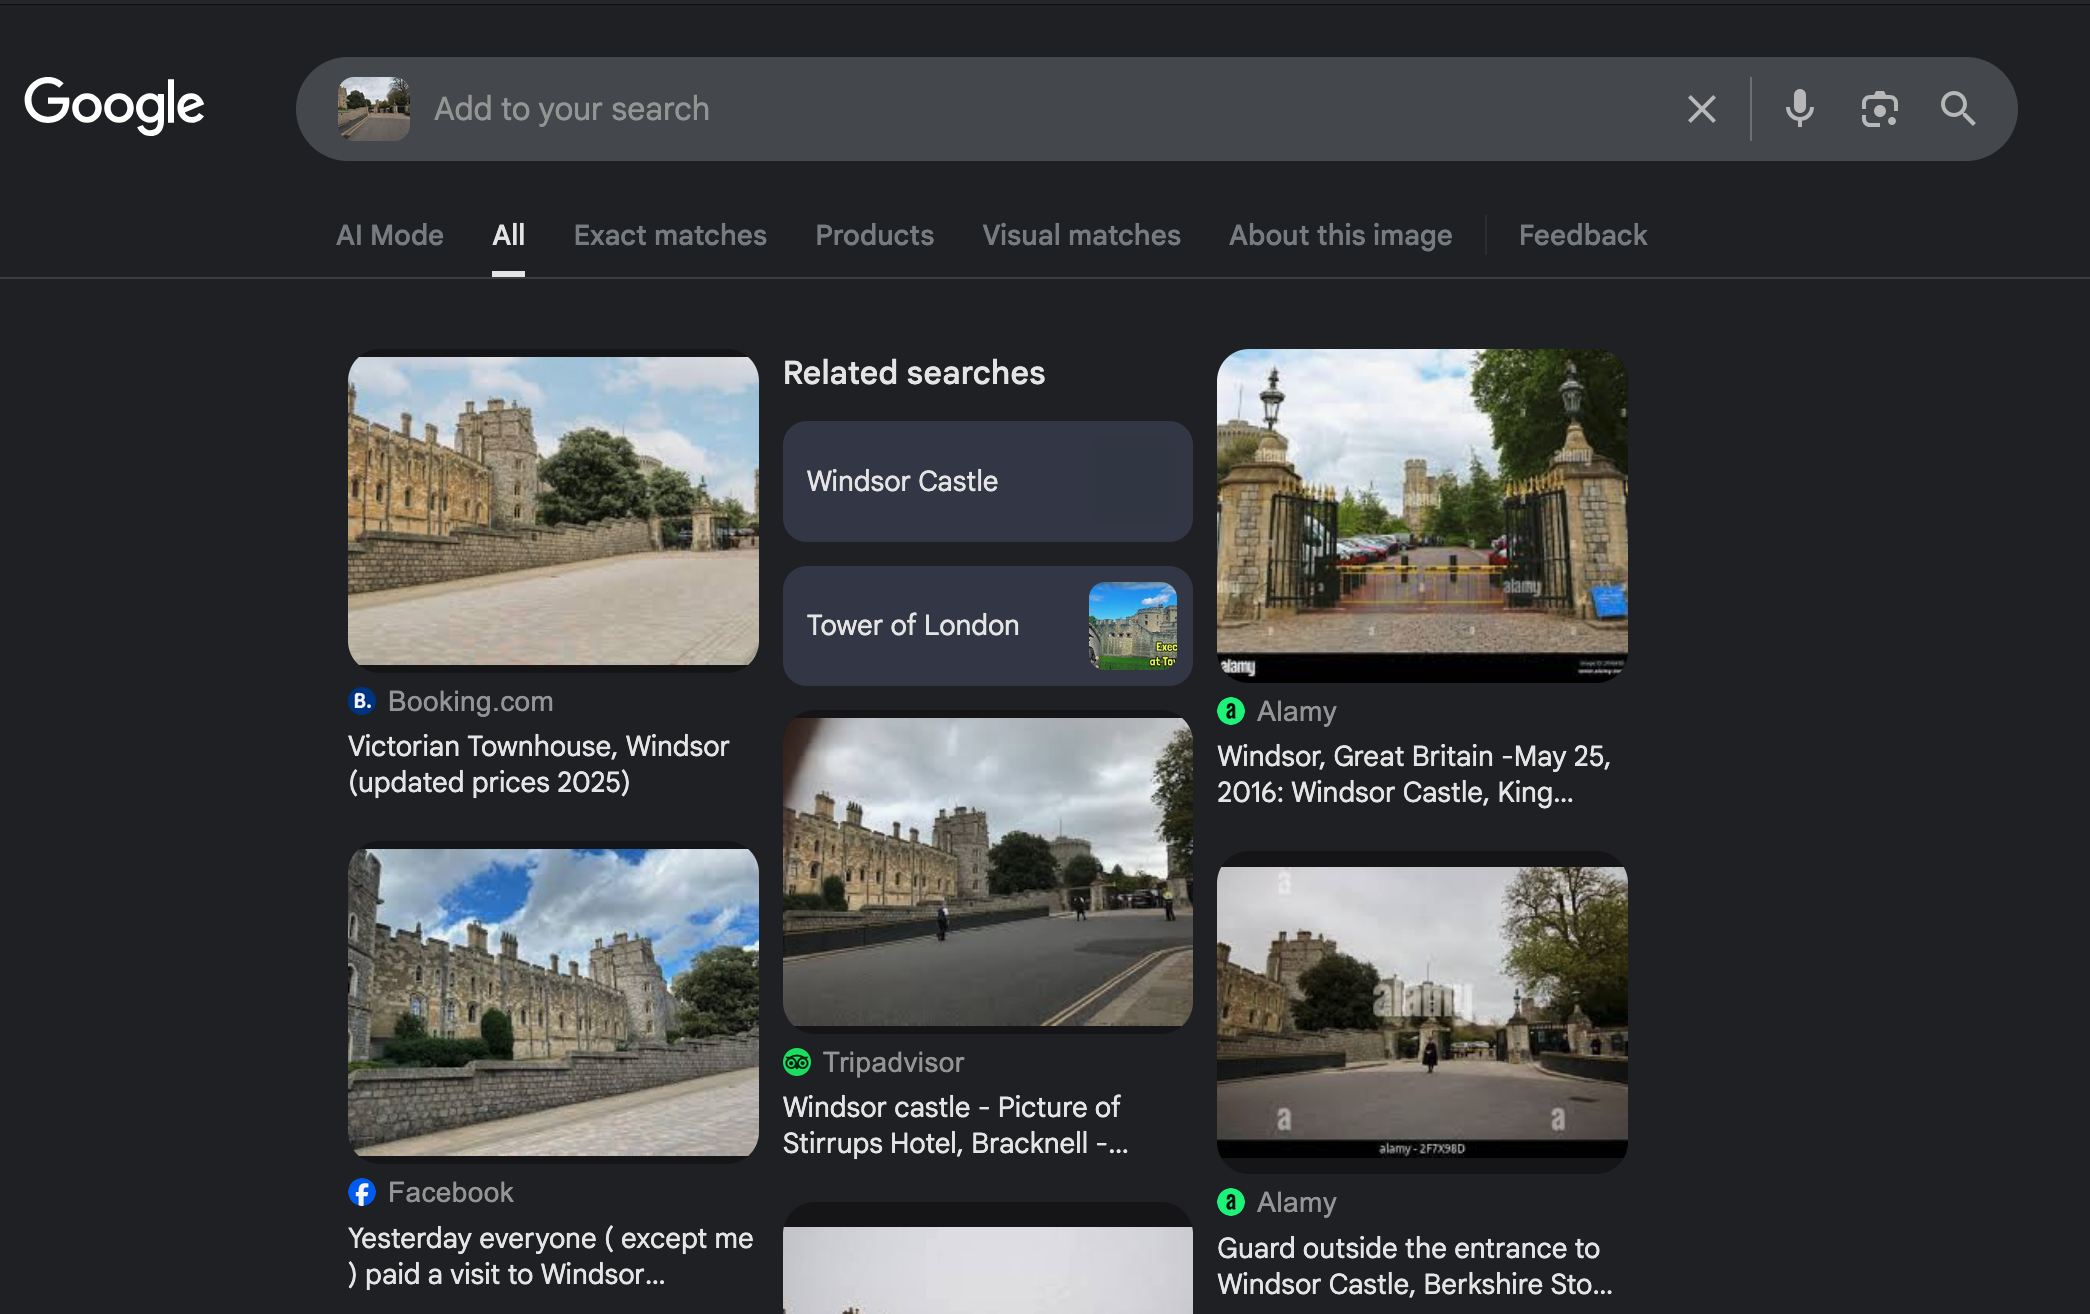Click Alamy icon above 'Windsor, Great Britain'
2090x1314 pixels.
click(1231, 711)
